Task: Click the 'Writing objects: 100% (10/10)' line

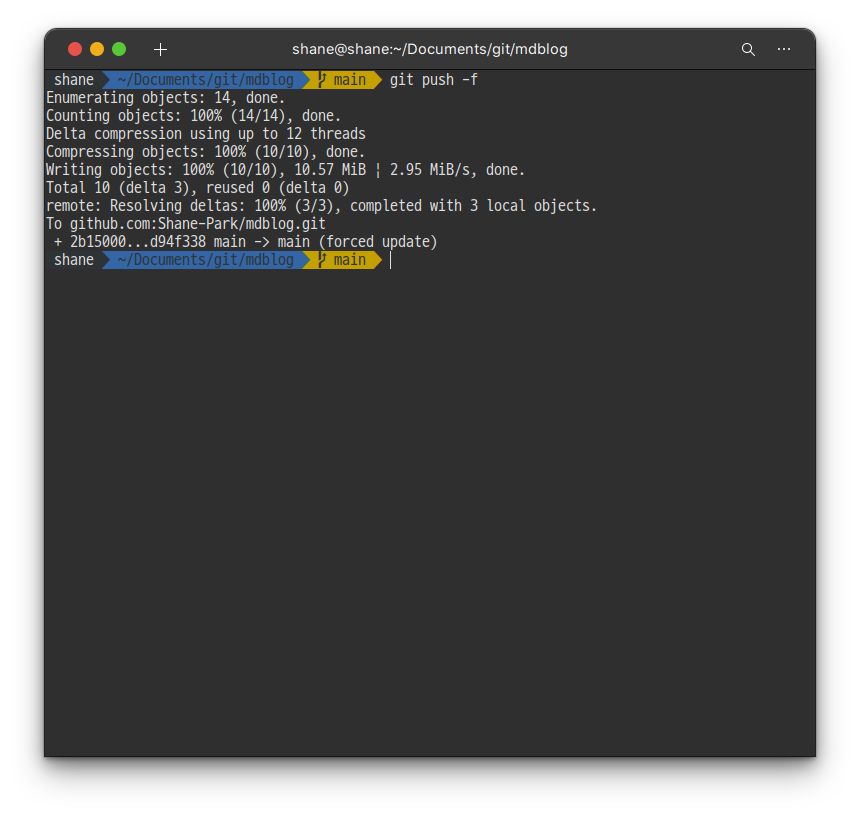Action: point(285,170)
